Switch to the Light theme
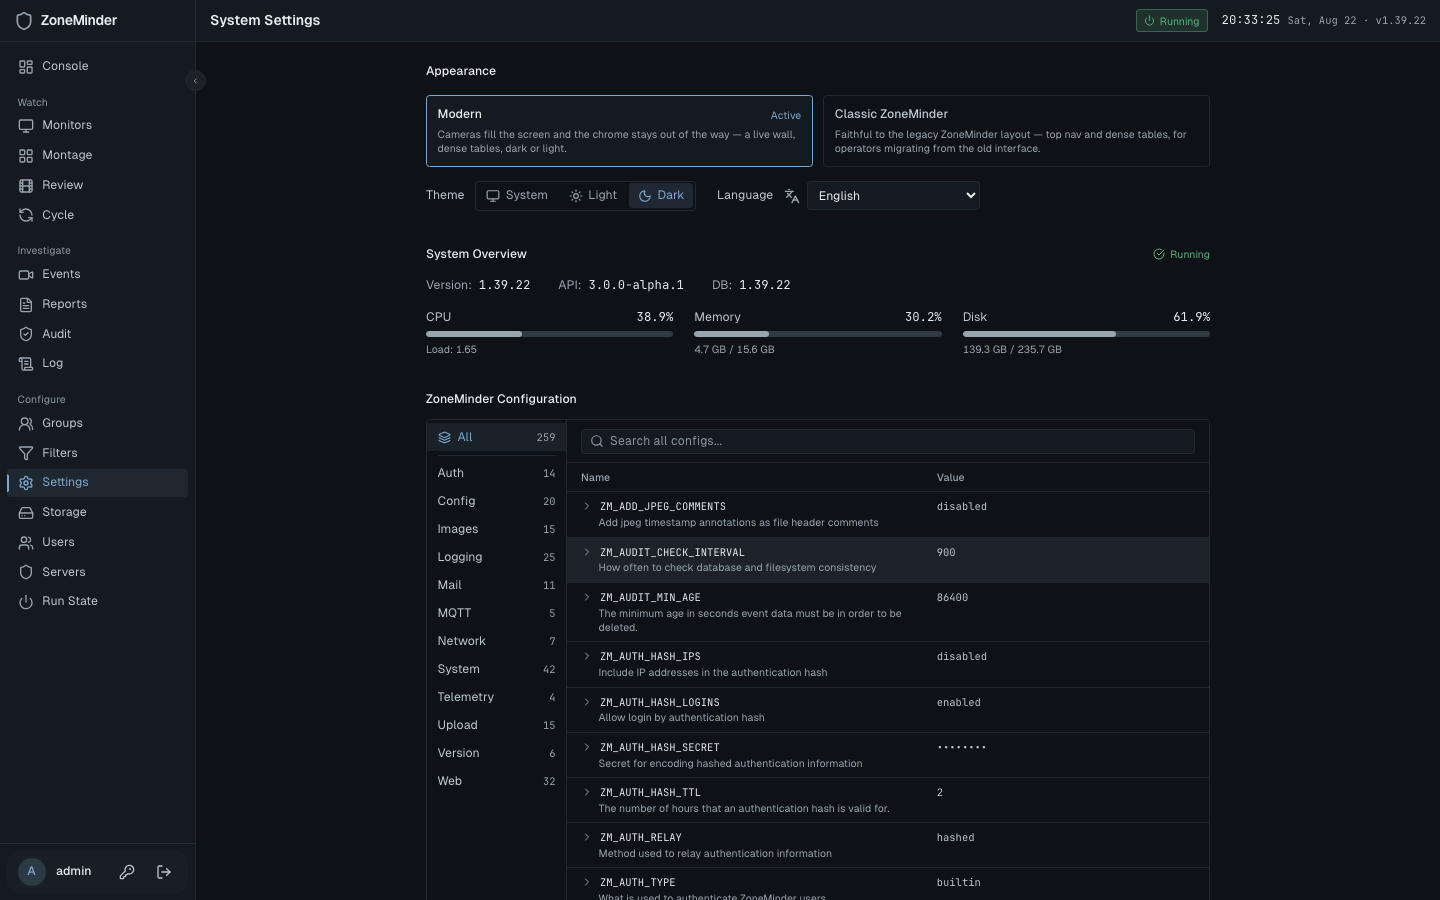1440x900 pixels. click(x=593, y=195)
